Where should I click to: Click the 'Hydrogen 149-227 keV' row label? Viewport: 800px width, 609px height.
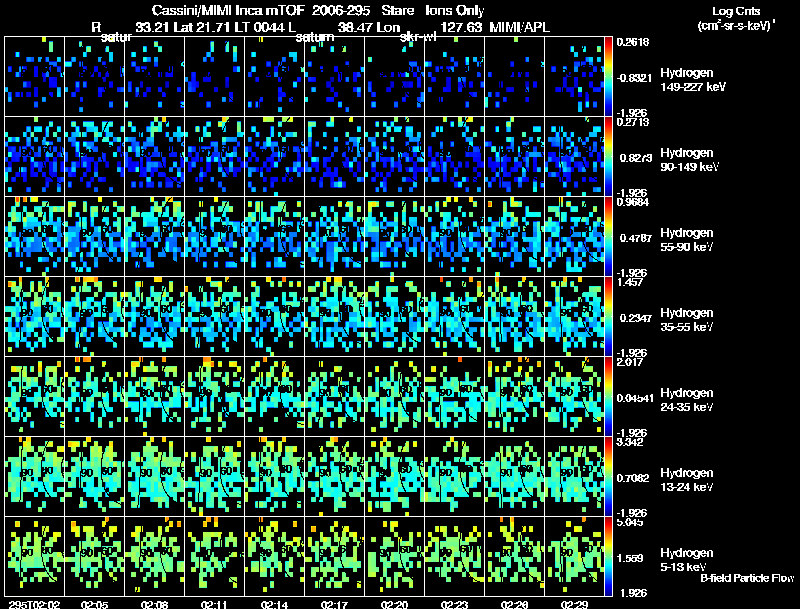[x=693, y=80]
